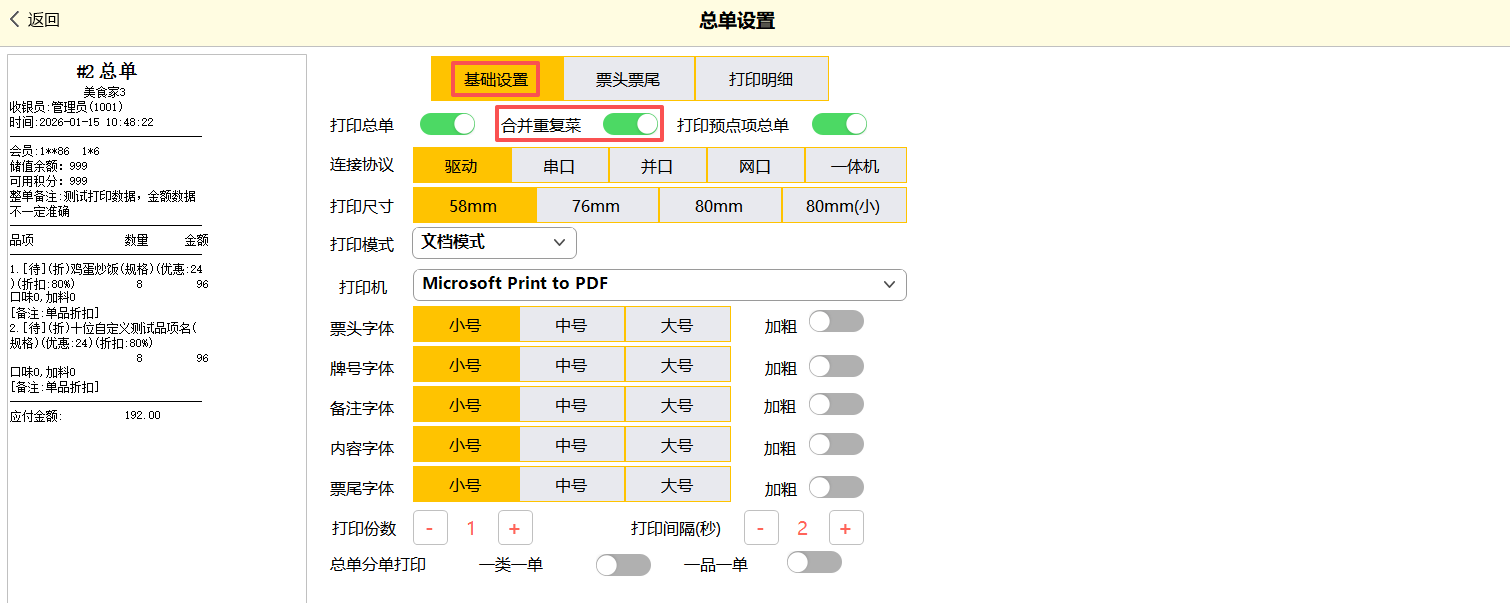Decrease 打印间隔 seconds with minus button

[760, 527]
